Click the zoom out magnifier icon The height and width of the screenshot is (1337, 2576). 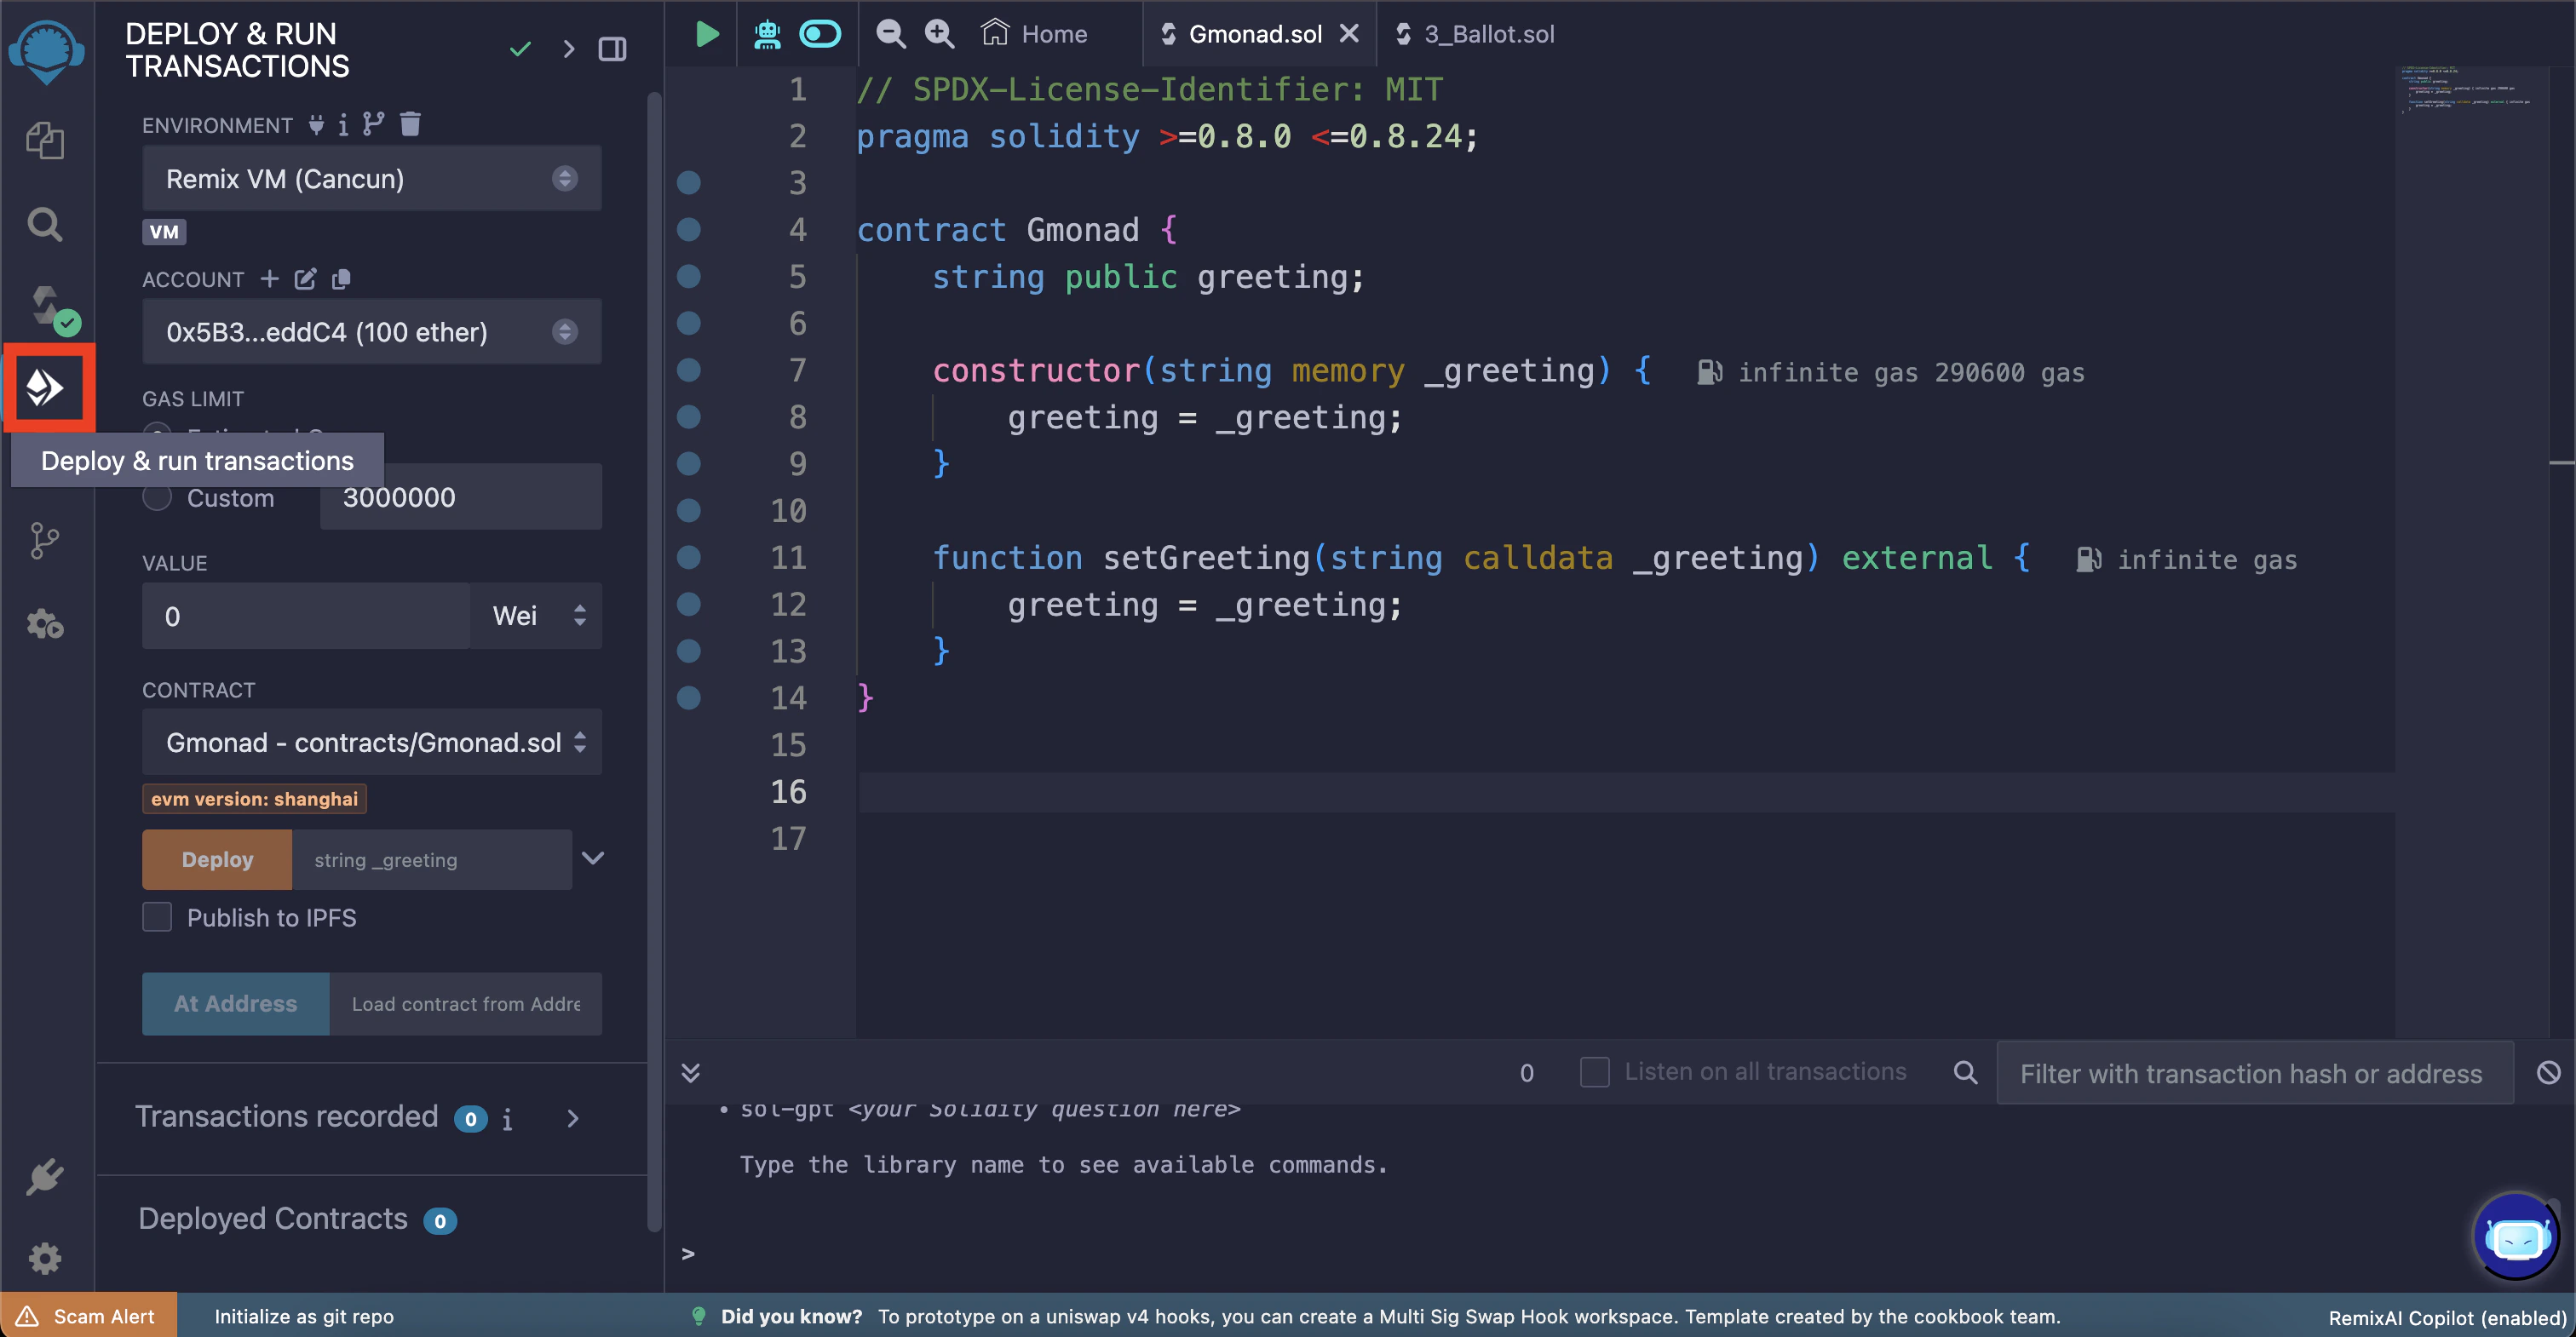click(890, 34)
